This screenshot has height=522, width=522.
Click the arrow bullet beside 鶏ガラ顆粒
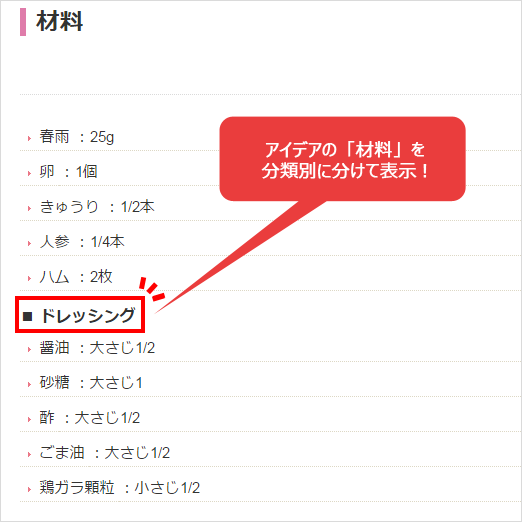29,489
